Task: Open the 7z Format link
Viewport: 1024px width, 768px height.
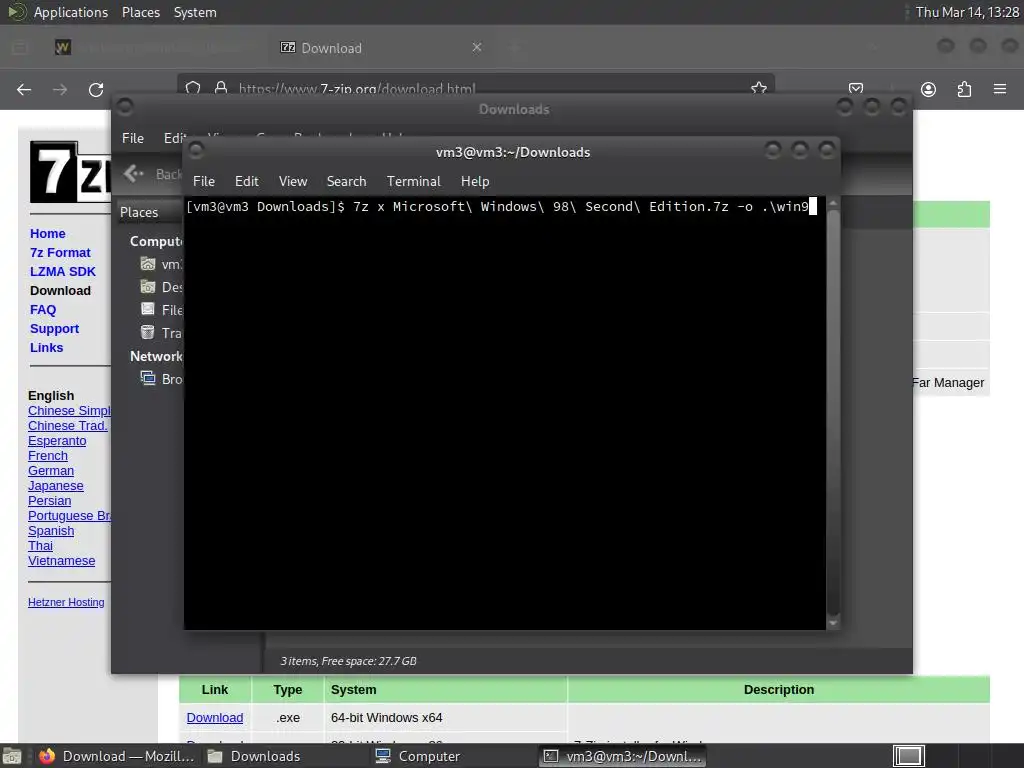Action: tap(60, 253)
